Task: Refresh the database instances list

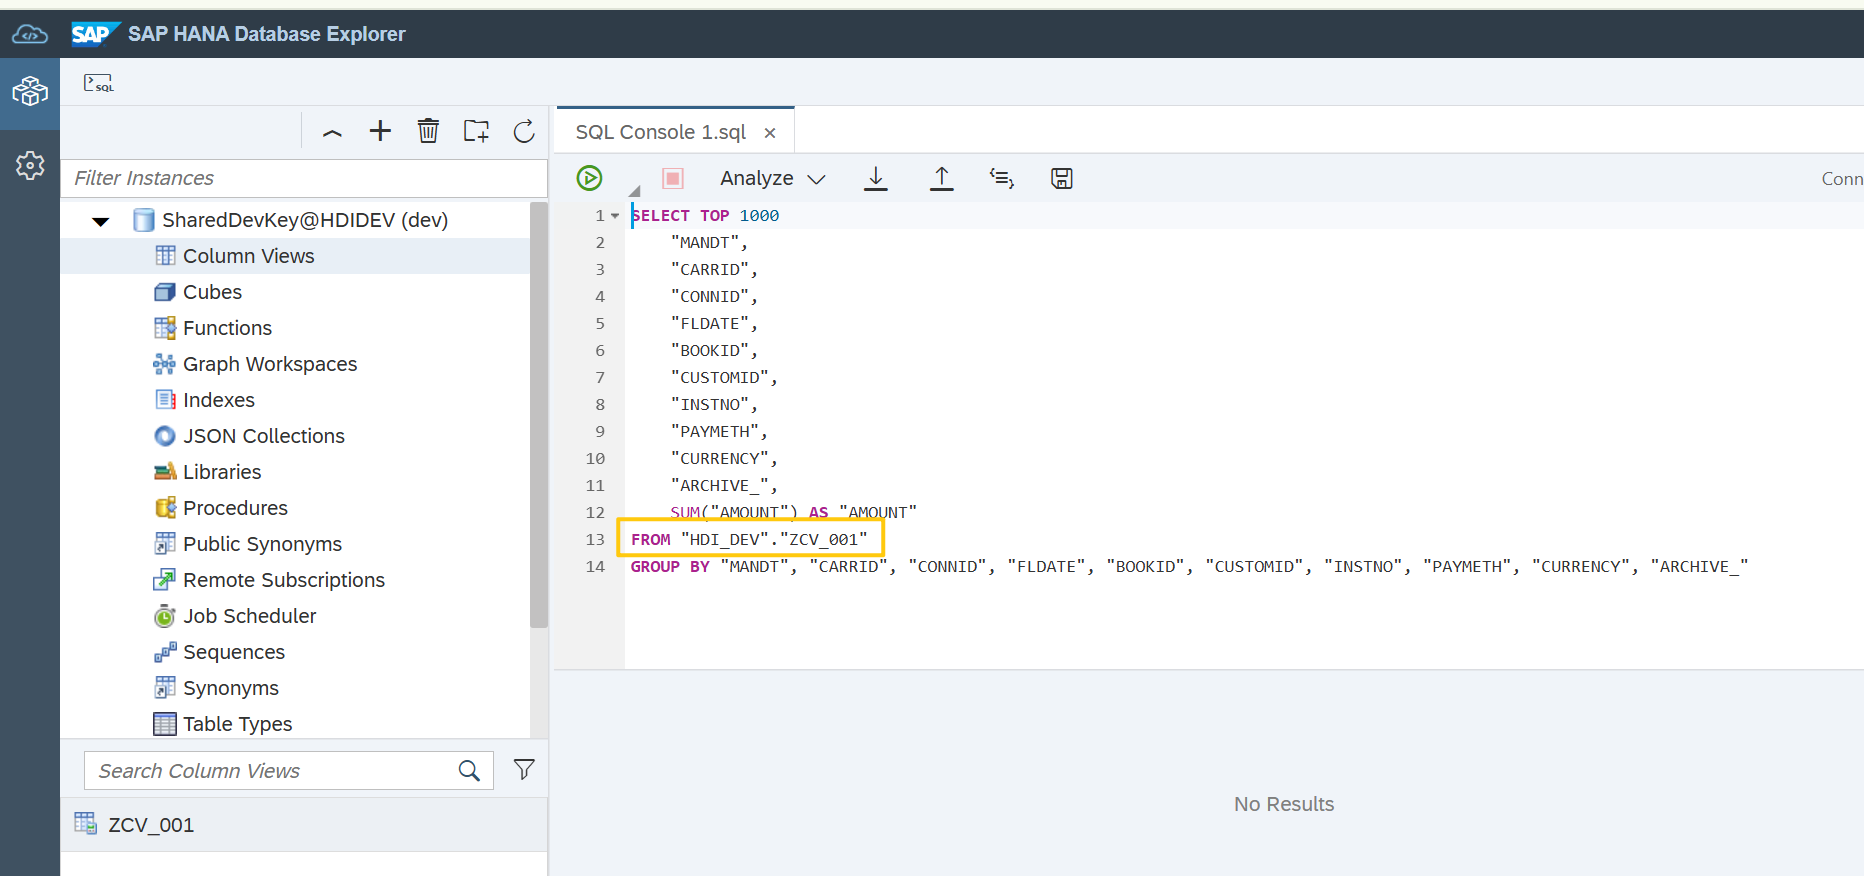Action: pyautogui.click(x=524, y=131)
